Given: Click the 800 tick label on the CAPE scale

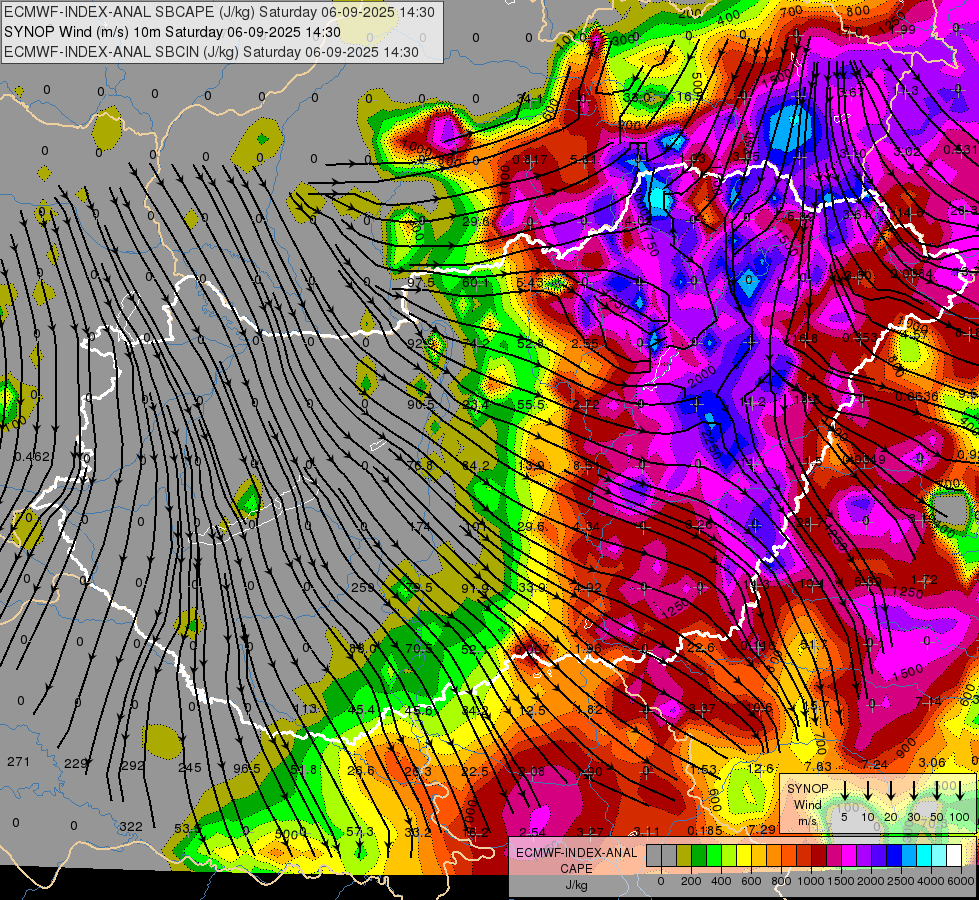Looking at the screenshot, I should [781, 881].
